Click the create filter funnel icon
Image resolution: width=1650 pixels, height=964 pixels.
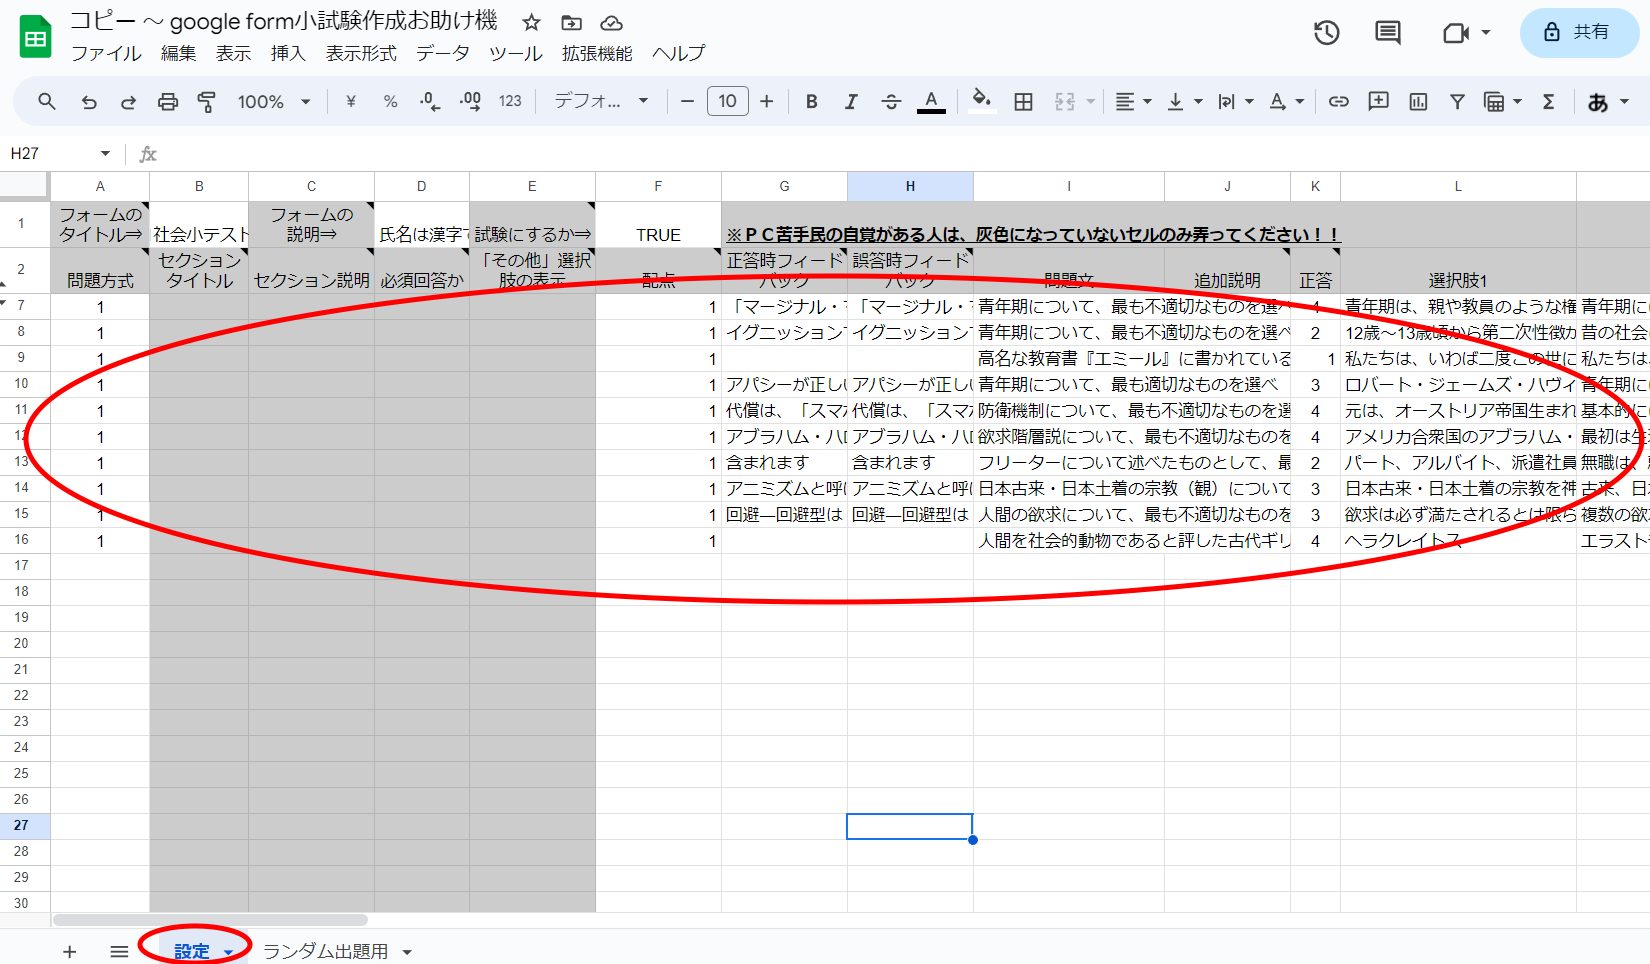coord(1457,101)
